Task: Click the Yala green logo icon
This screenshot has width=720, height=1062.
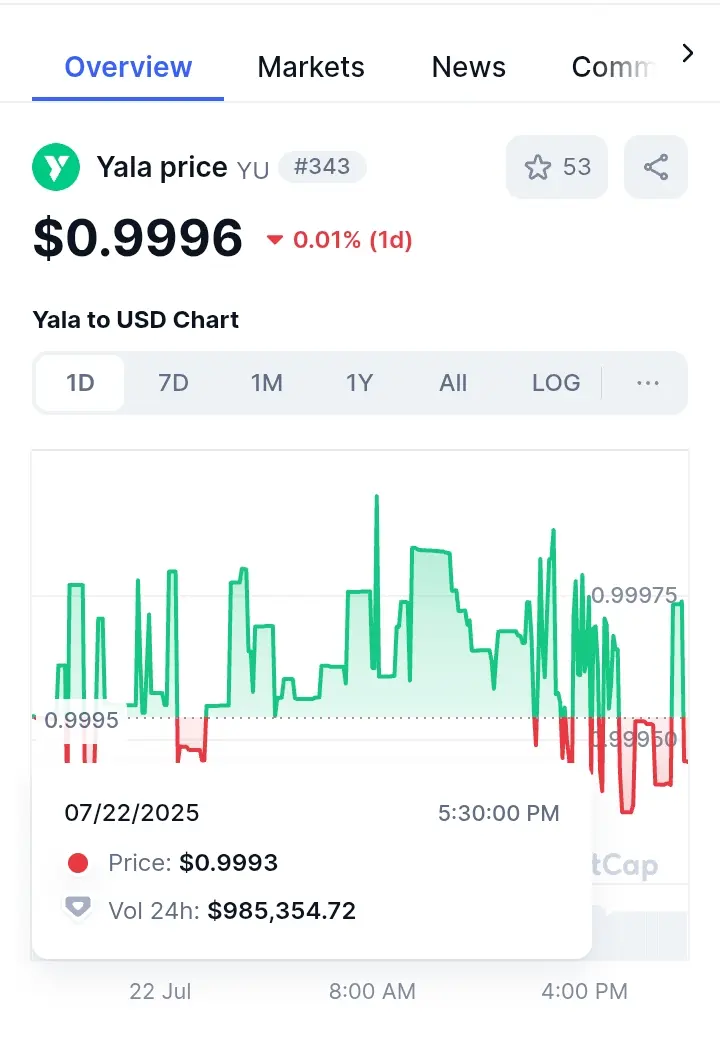Action: (x=56, y=167)
